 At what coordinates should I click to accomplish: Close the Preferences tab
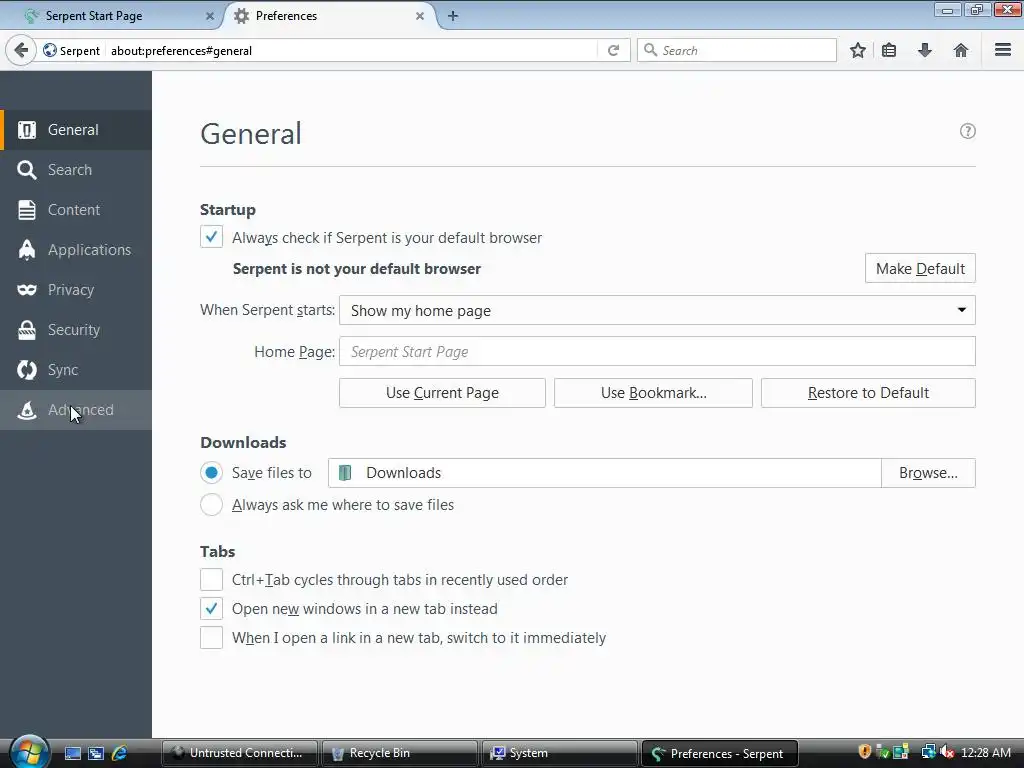tap(420, 16)
